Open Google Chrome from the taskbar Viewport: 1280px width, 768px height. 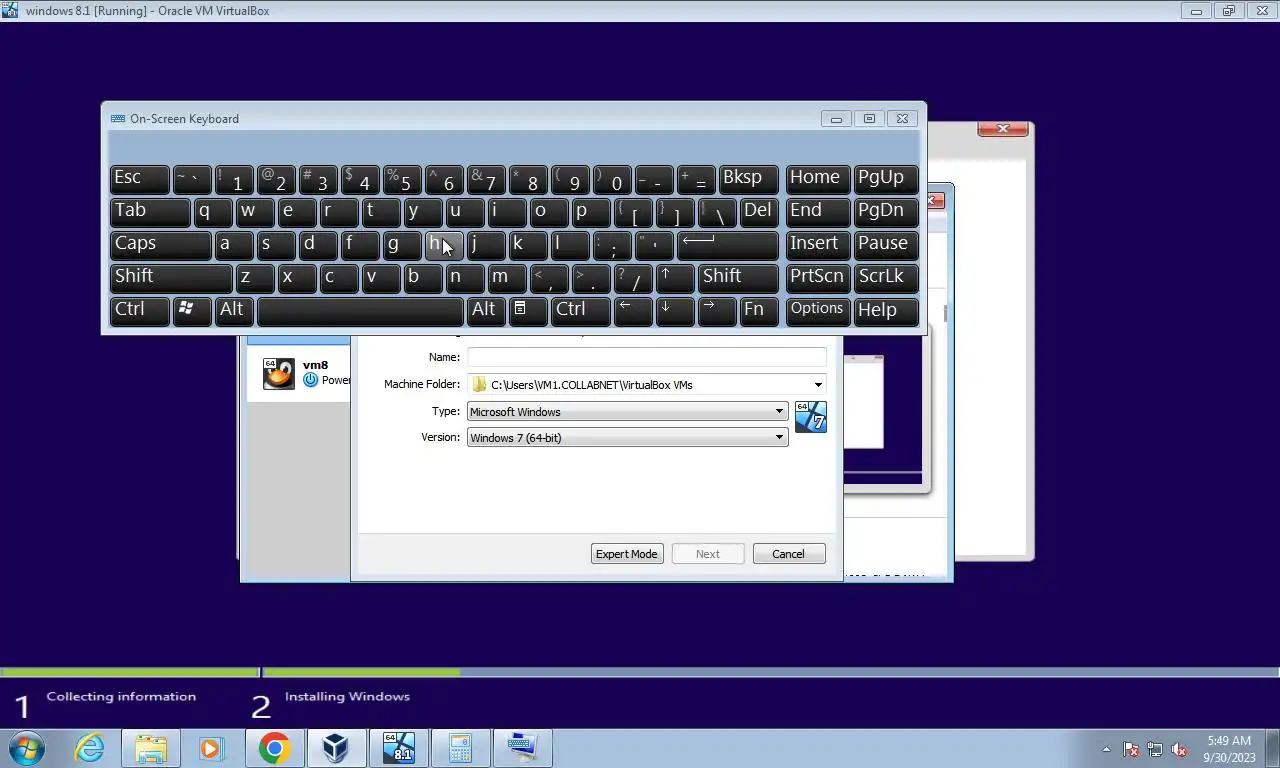pyautogui.click(x=274, y=748)
